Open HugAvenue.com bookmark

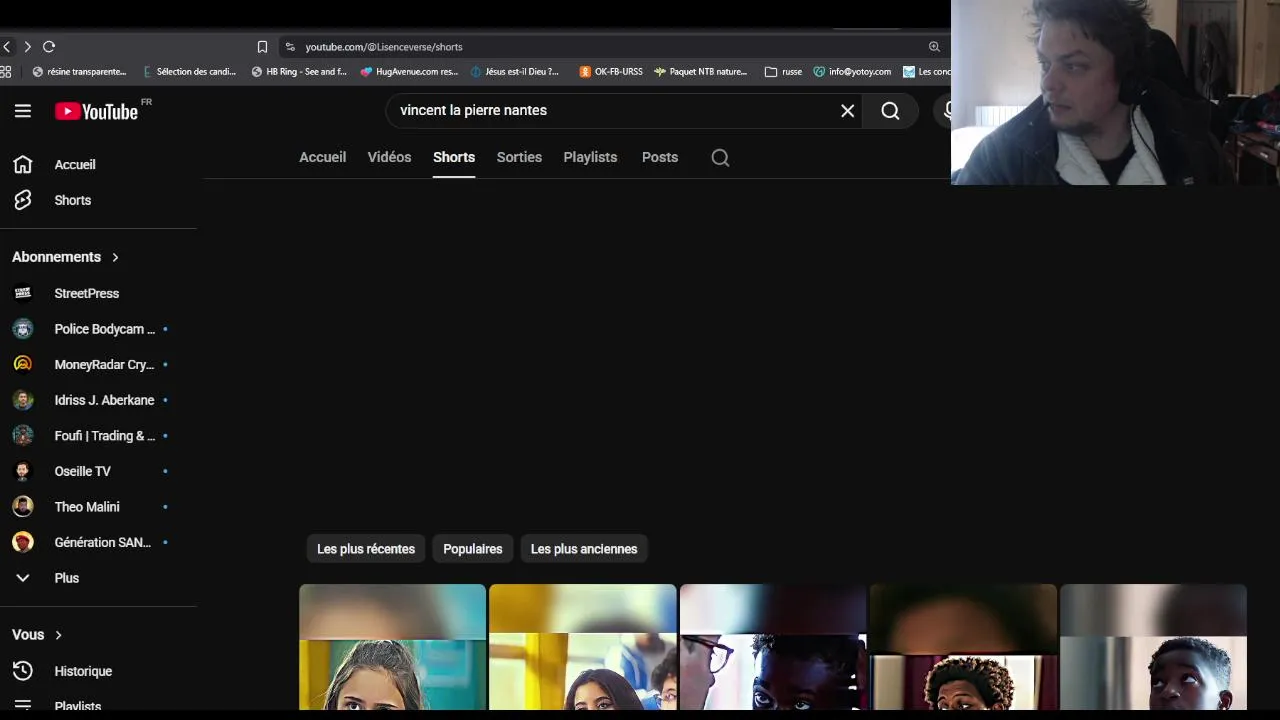click(x=409, y=72)
